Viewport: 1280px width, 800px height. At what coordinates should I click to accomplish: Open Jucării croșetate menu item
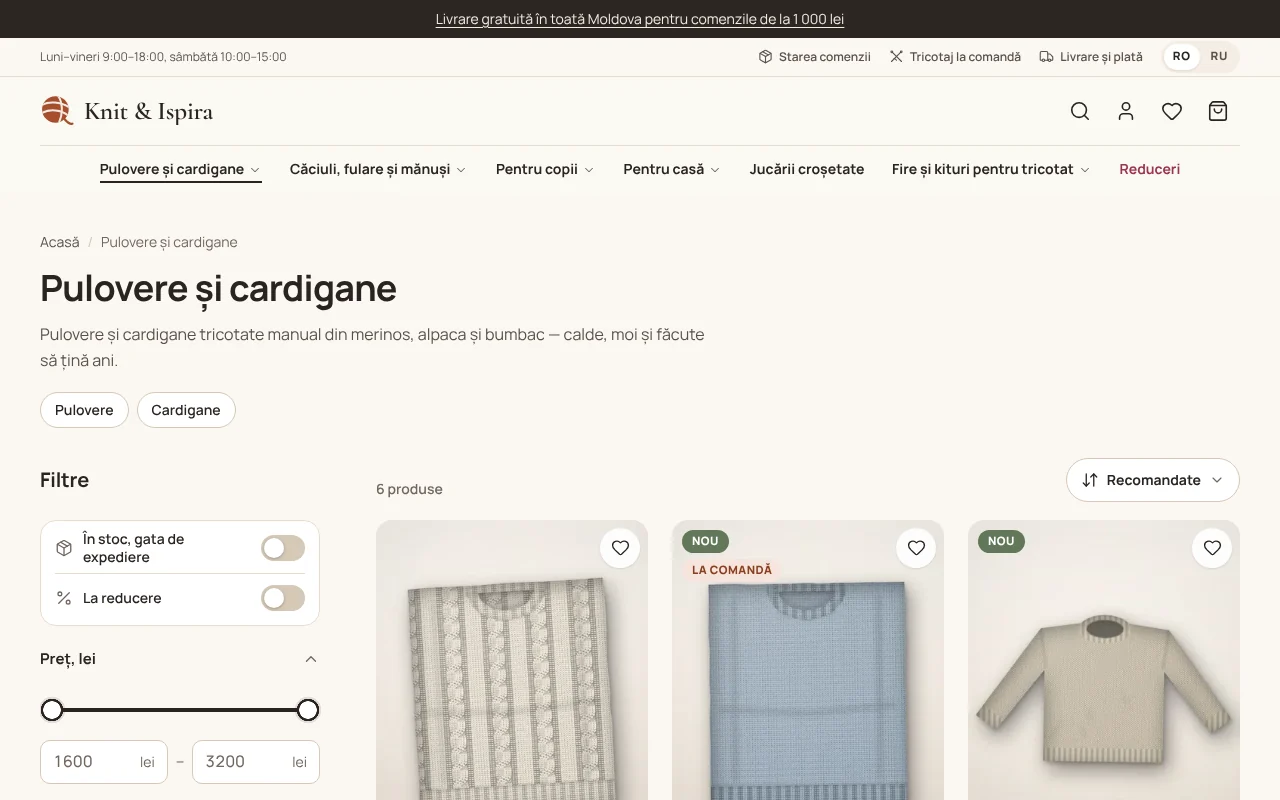pyautogui.click(x=807, y=169)
